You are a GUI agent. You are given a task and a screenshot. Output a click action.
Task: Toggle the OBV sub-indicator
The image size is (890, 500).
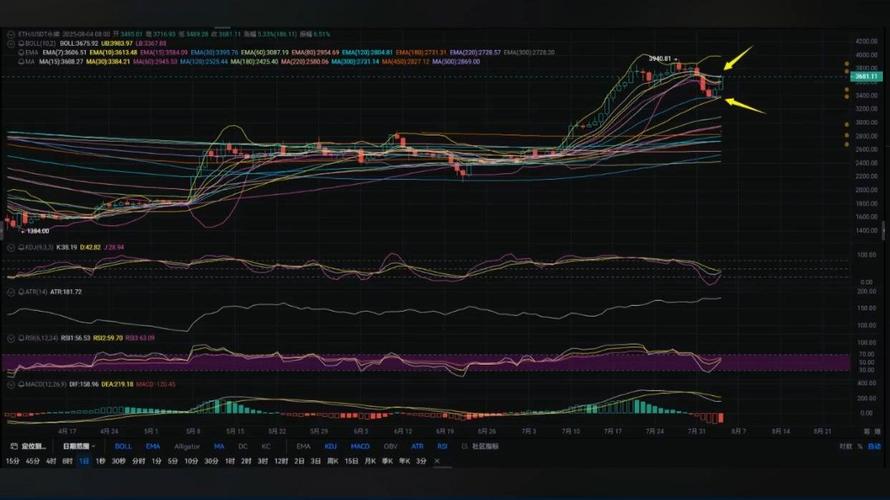point(390,446)
